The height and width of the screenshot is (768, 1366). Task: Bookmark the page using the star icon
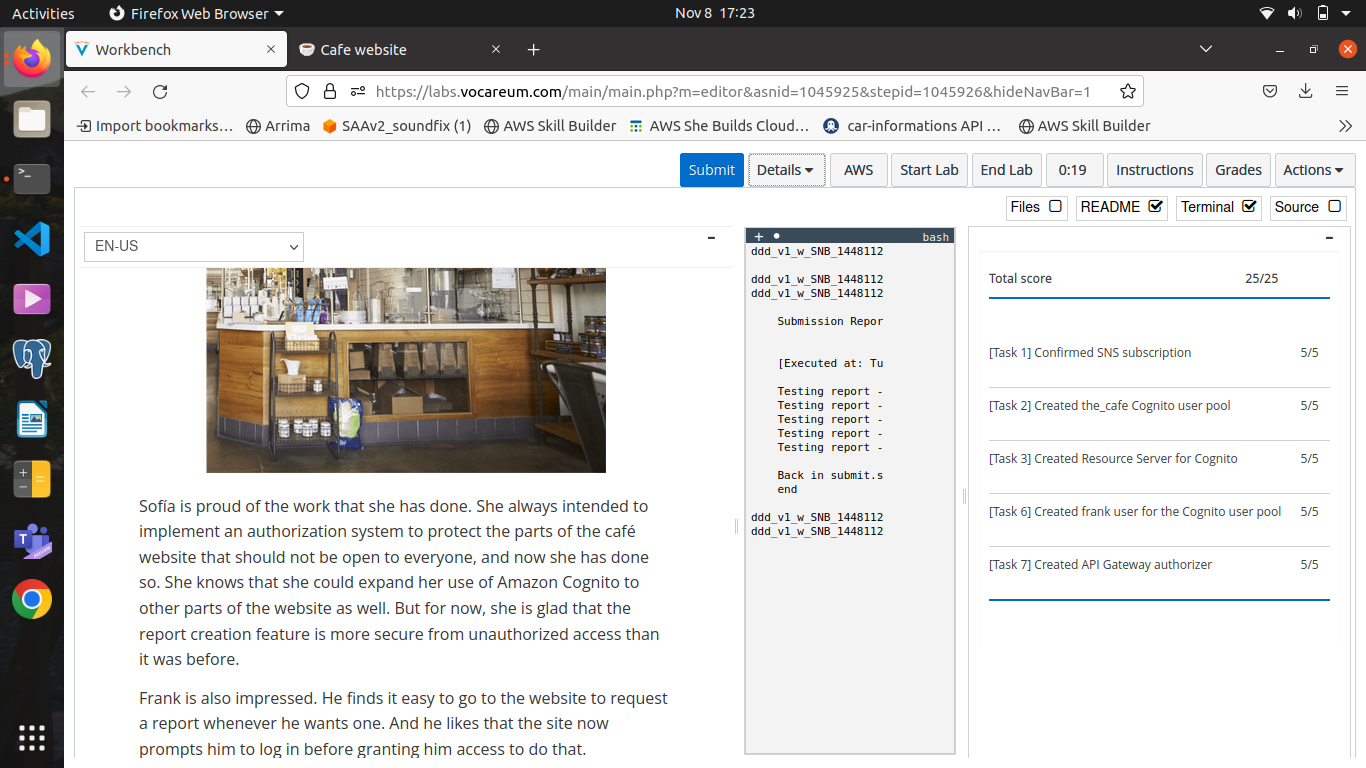pos(1128,91)
